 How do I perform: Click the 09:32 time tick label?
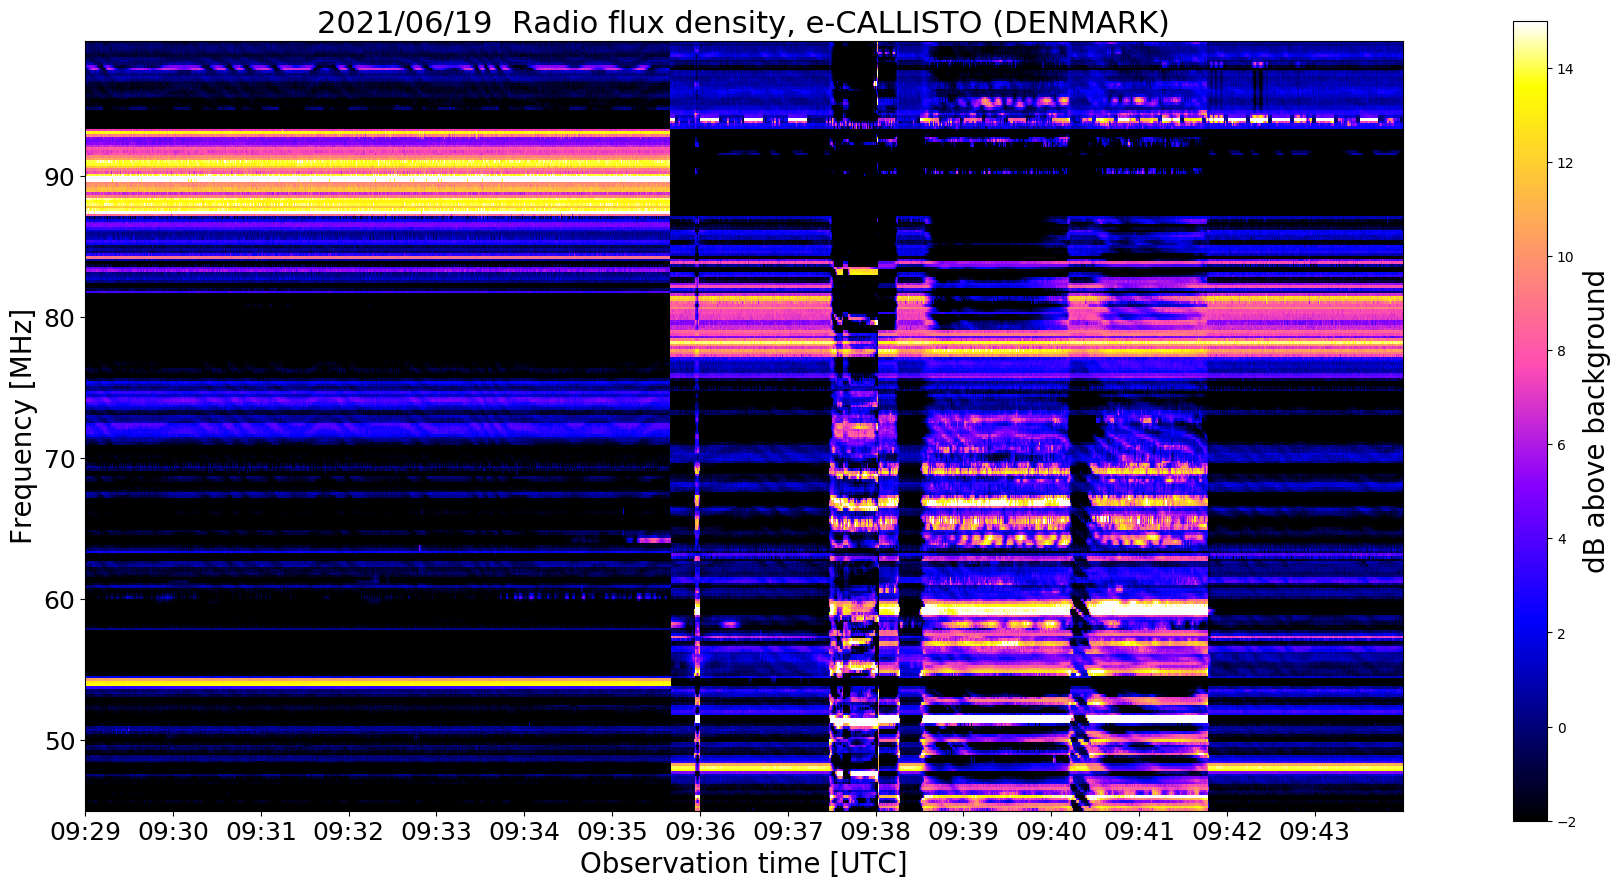[349, 831]
